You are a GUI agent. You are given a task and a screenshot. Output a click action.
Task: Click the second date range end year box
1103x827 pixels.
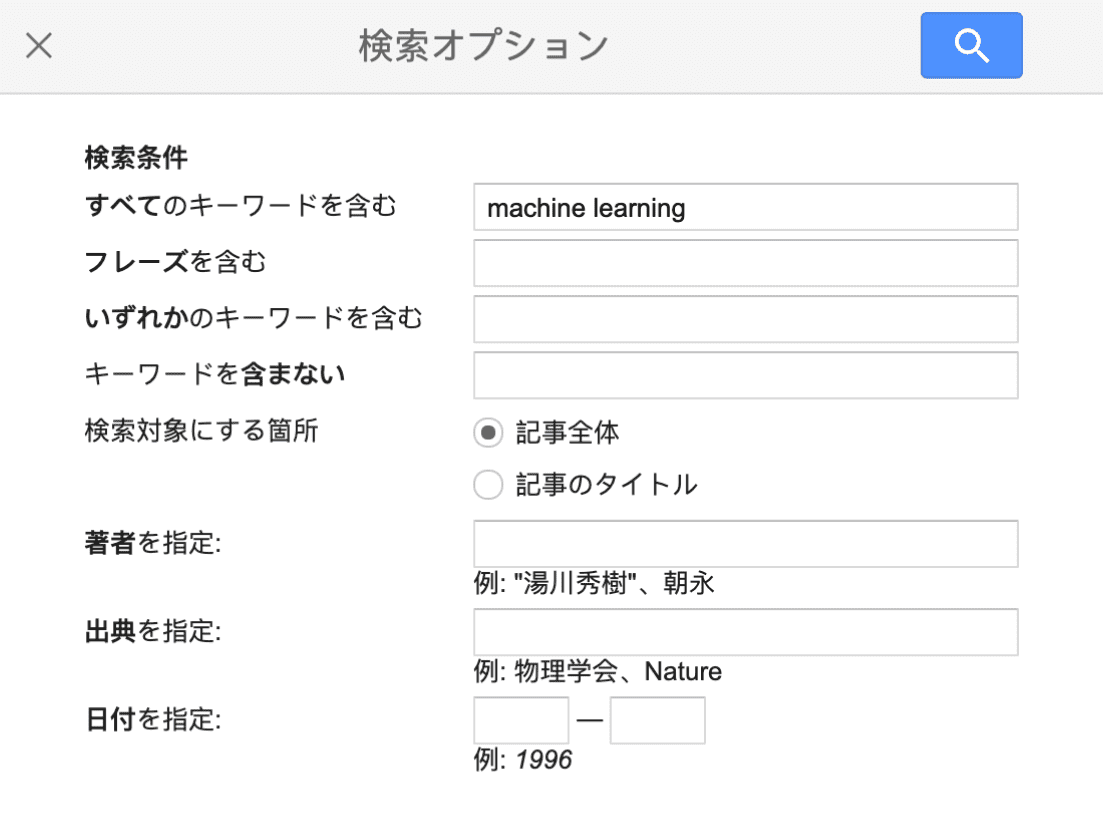[x=658, y=720]
